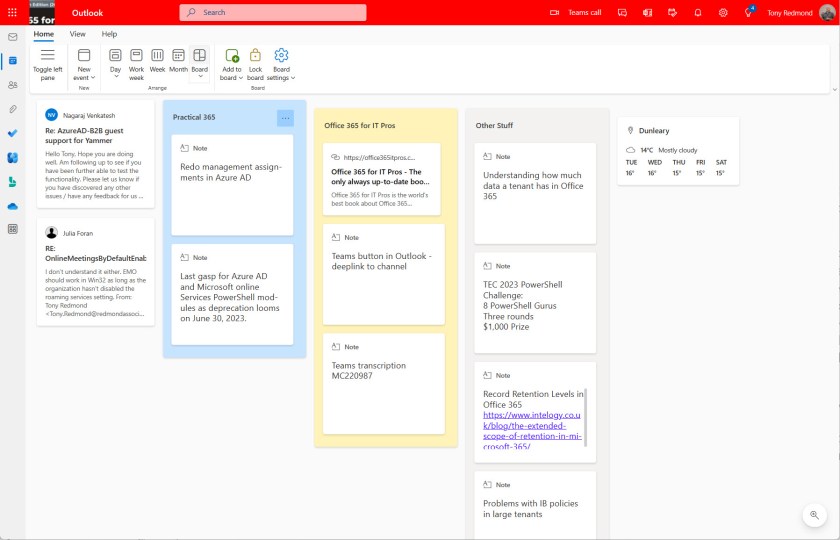Select the Office 365 for IT Pros list title
The height and width of the screenshot is (540, 840).
pos(359,125)
